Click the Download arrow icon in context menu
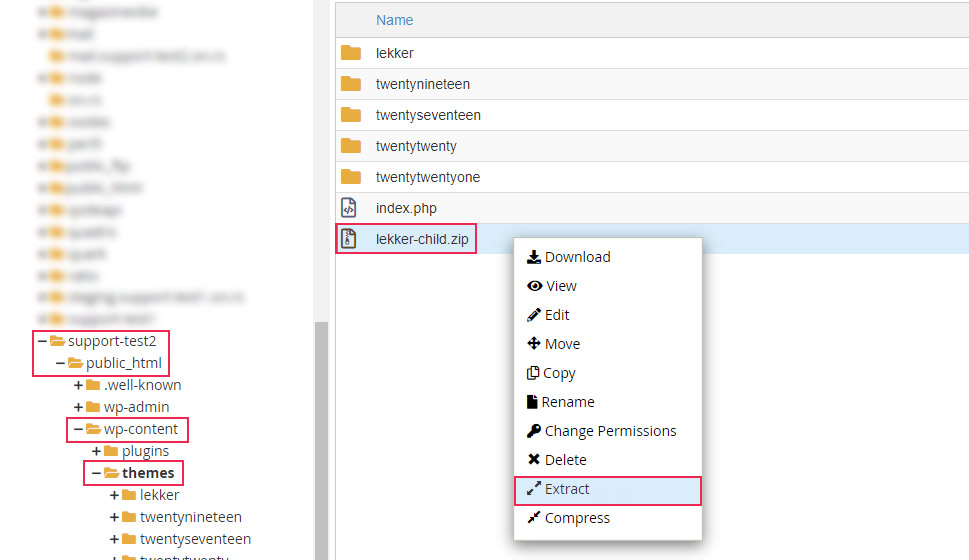 533,257
